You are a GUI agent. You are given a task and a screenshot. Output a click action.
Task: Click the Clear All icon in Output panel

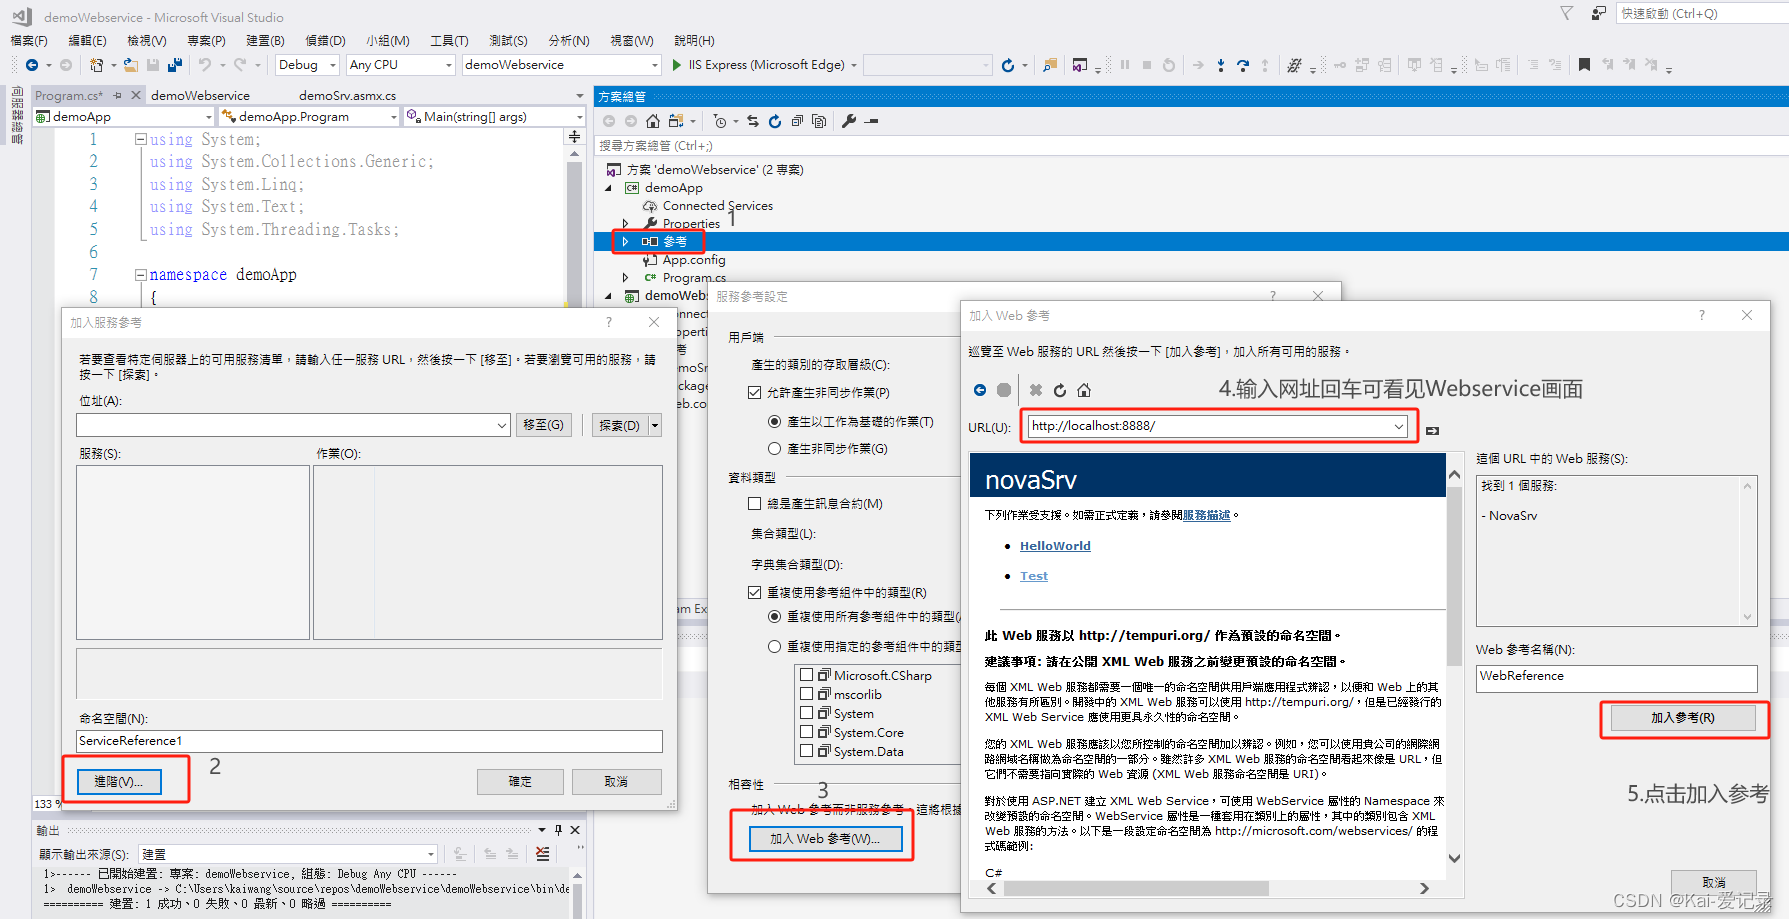click(x=542, y=854)
